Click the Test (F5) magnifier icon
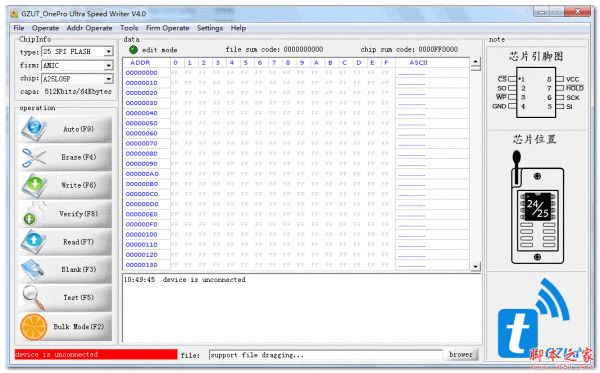This screenshot has height=373, width=600. coord(33,297)
